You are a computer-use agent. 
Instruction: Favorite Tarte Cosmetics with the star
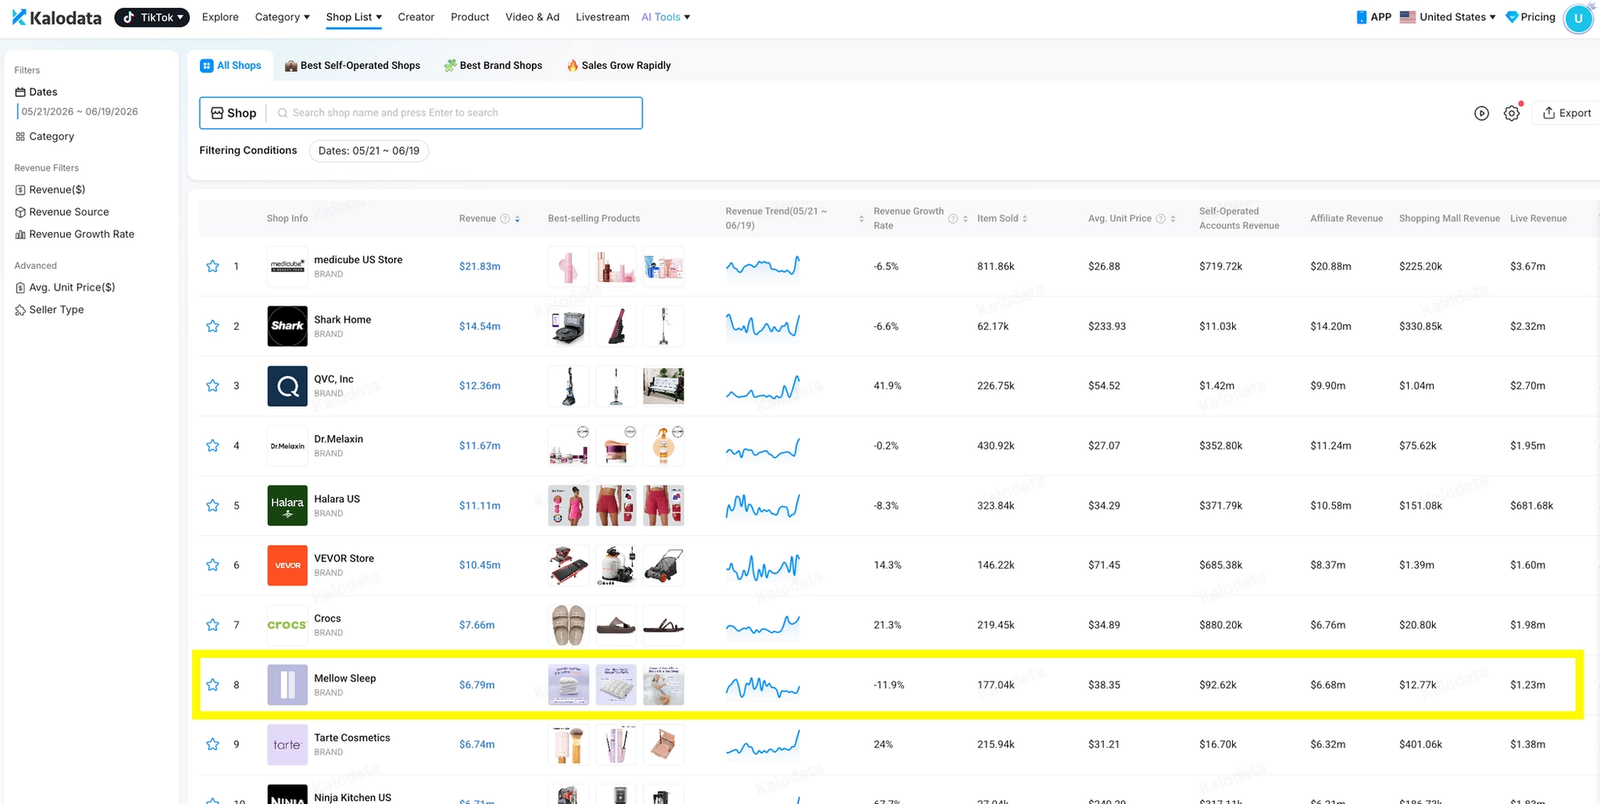pos(213,744)
